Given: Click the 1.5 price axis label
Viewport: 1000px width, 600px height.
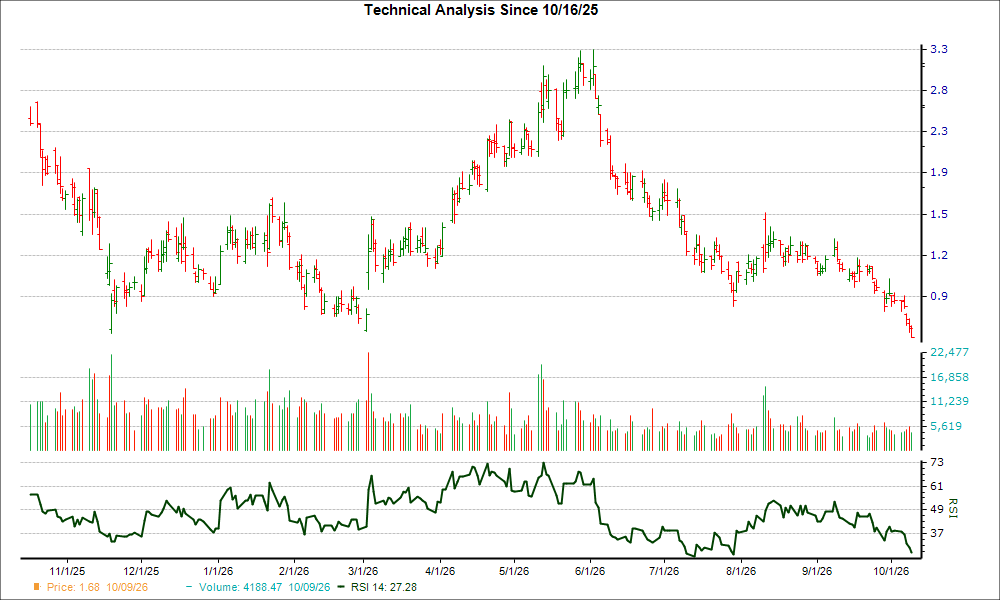Looking at the screenshot, I should point(939,214).
